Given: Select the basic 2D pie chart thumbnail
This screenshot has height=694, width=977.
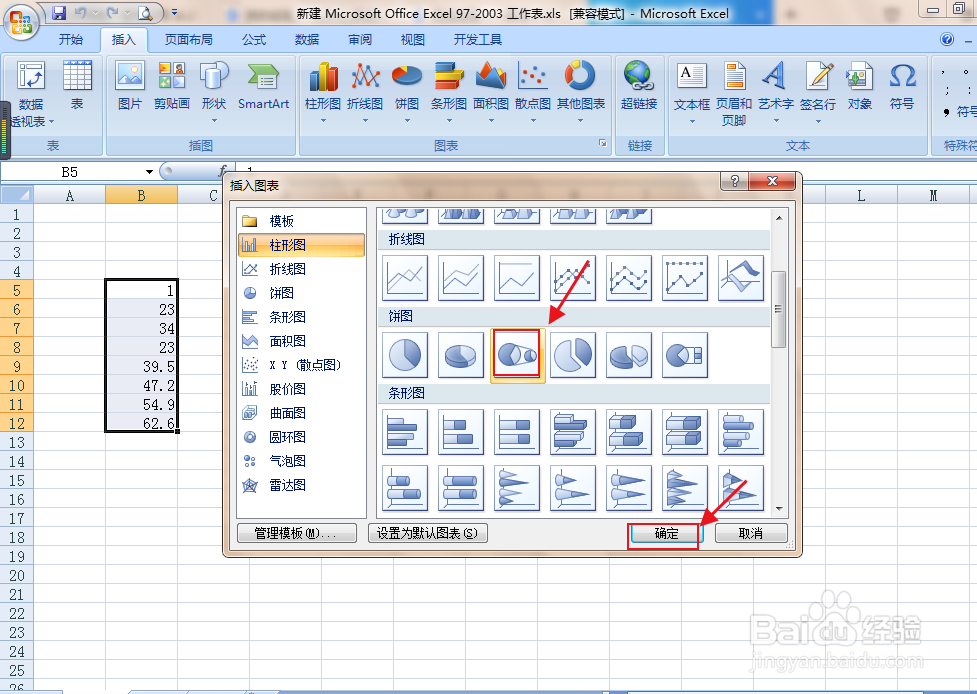Looking at the screenshot, I should 405,355.
